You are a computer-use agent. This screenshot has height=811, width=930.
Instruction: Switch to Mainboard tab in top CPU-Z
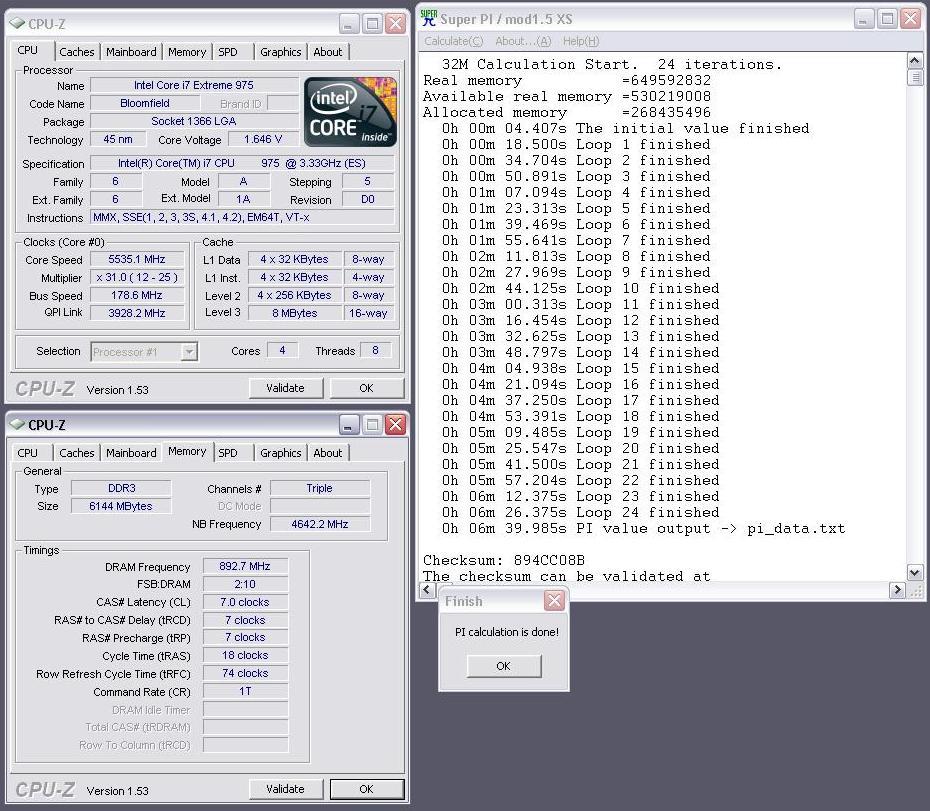pos(131,52)
